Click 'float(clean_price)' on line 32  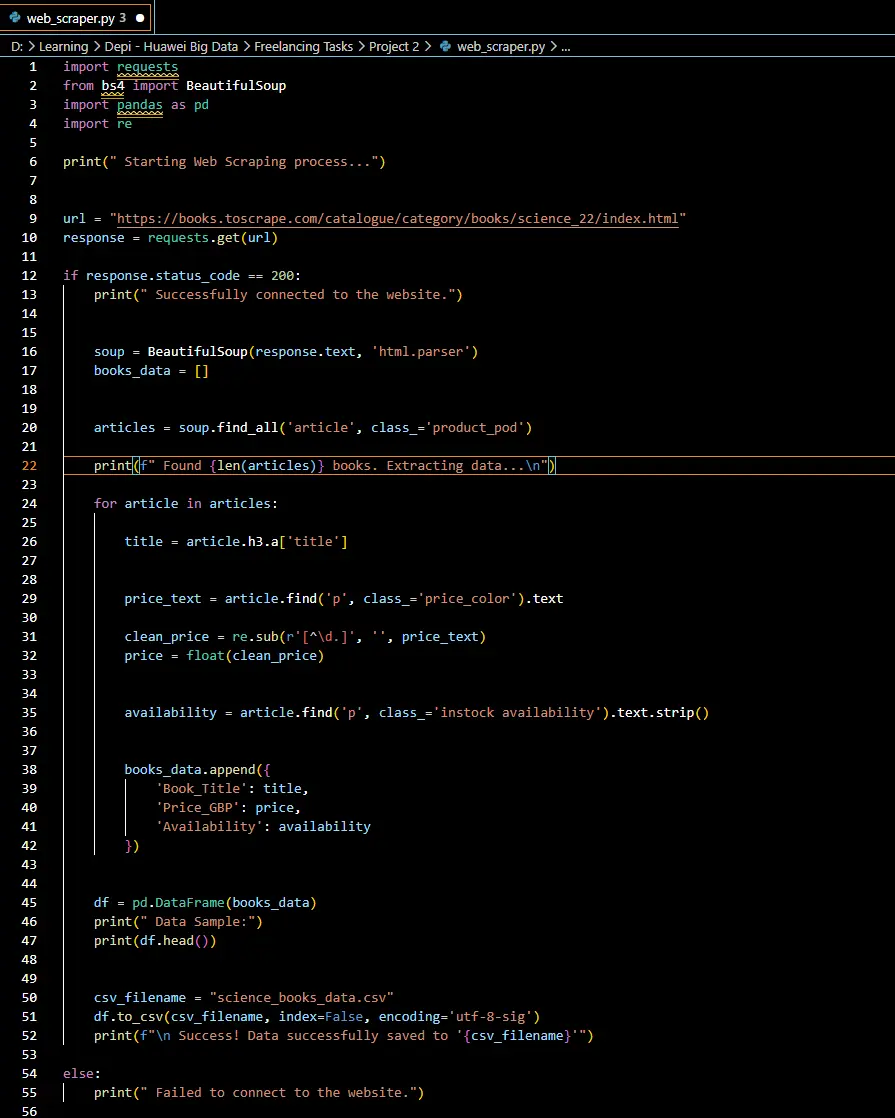click(255, 656)
